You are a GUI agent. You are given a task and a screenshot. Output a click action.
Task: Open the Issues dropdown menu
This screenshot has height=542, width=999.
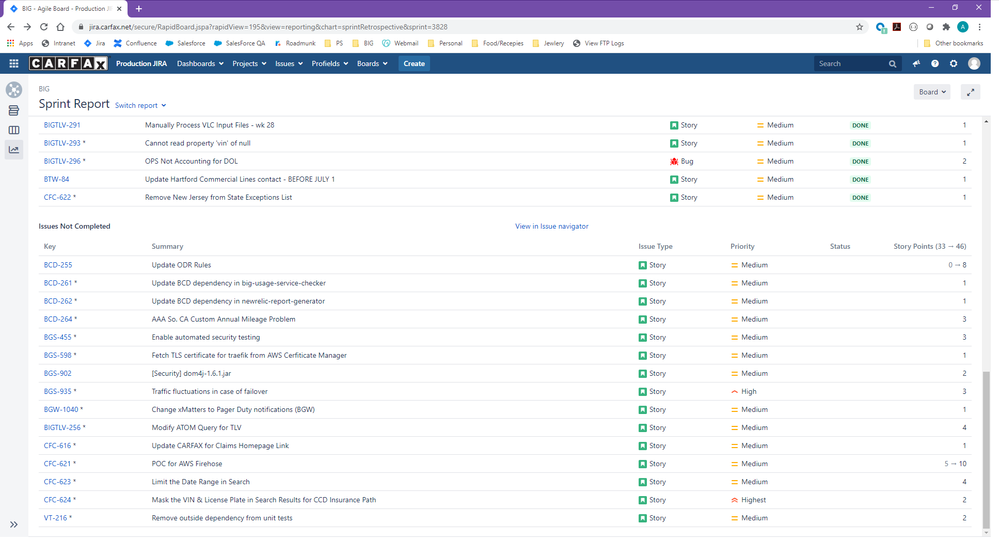tap(289, 64)
